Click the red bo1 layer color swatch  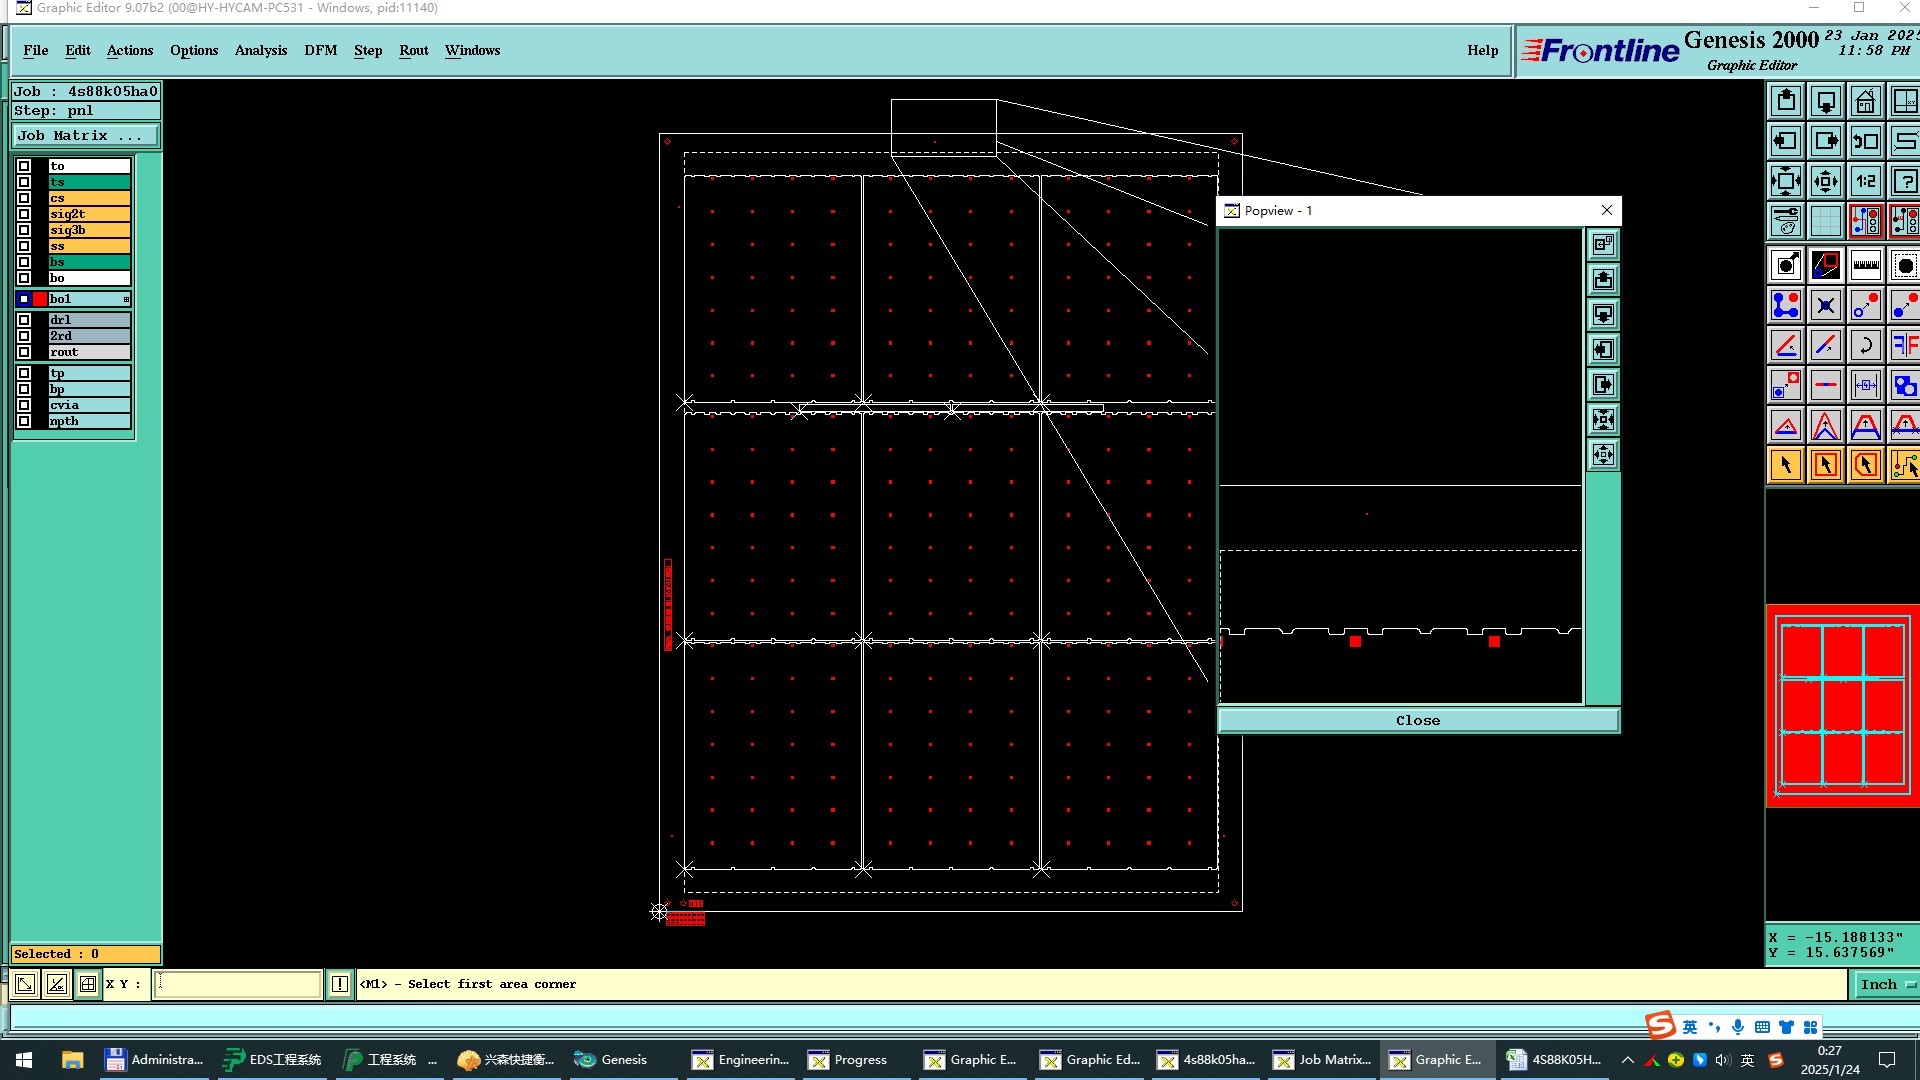click(40, 299)
